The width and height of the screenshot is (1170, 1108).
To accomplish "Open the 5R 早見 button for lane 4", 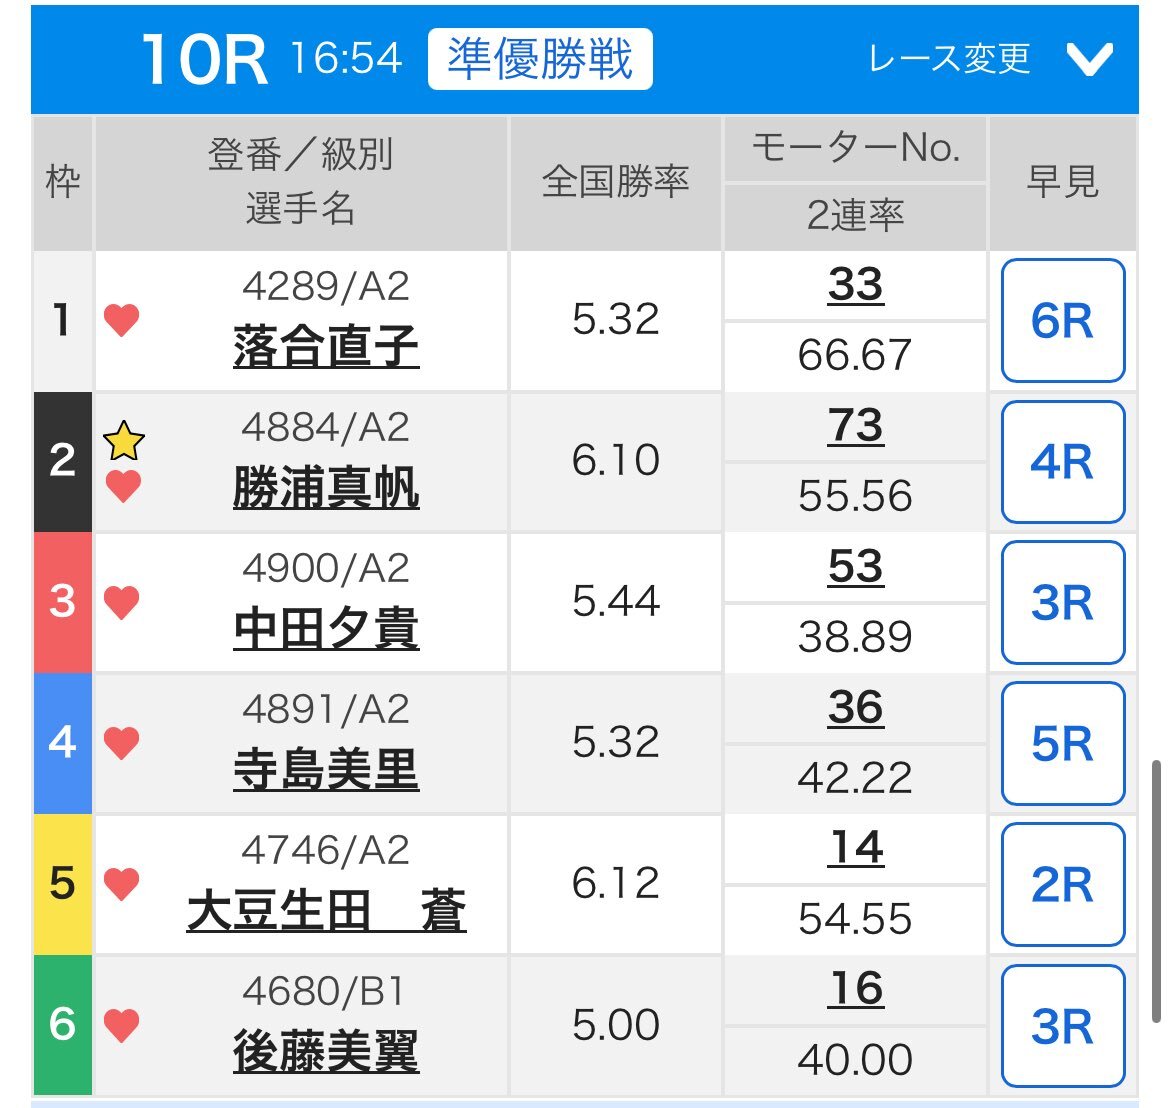I will [1063, 744].
